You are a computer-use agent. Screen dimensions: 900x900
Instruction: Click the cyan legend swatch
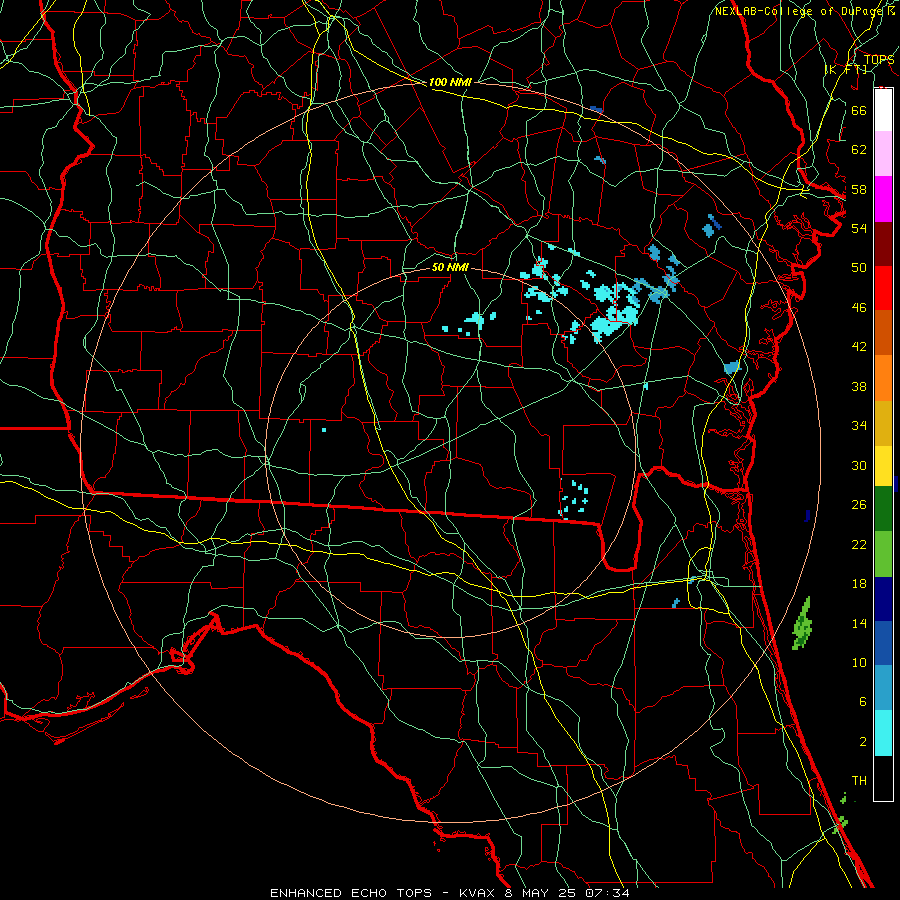(x=883, y=733)
